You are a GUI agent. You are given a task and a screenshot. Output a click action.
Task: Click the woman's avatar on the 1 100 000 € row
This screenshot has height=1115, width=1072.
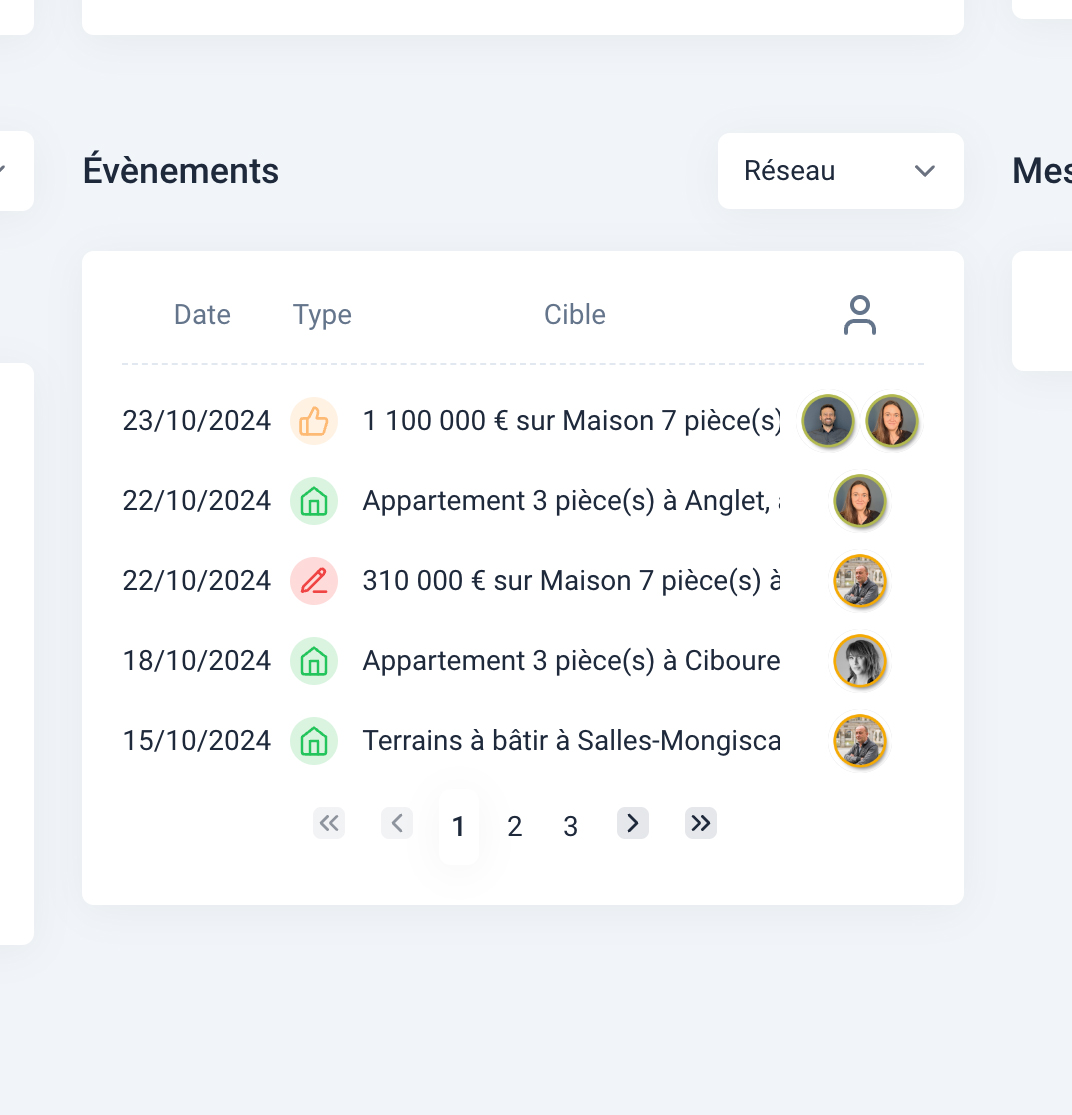(x=891, y=421)
